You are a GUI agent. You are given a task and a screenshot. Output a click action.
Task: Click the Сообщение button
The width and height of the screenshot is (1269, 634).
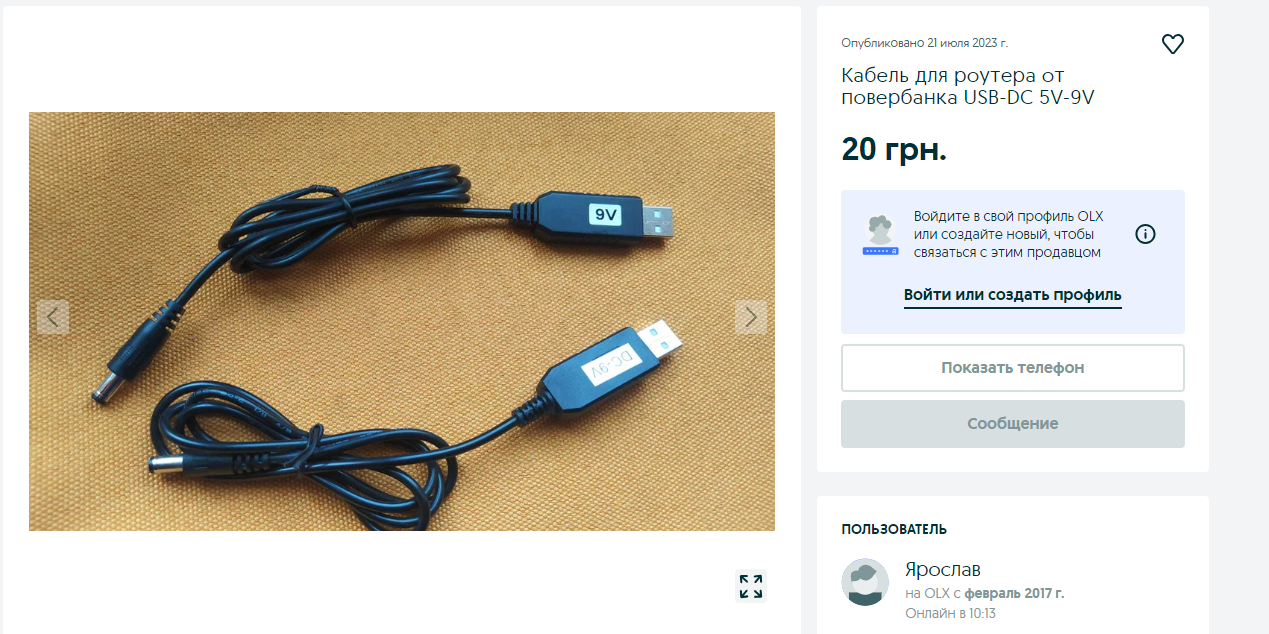click(1012, 424)
